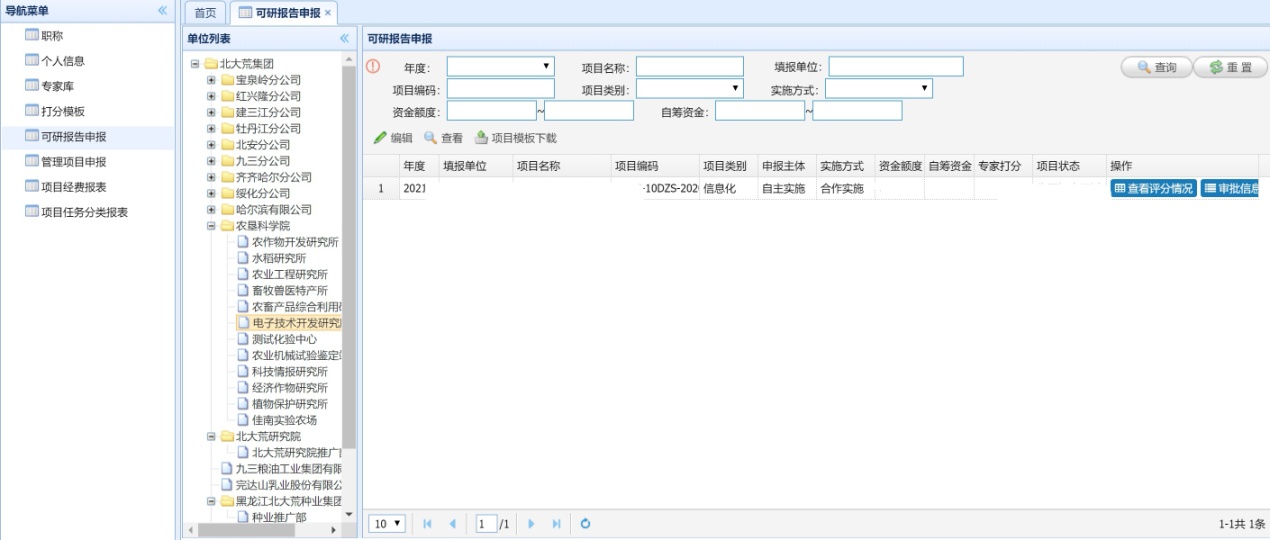
Task: Go to previous page of results
Action: [x=452, y=523]
